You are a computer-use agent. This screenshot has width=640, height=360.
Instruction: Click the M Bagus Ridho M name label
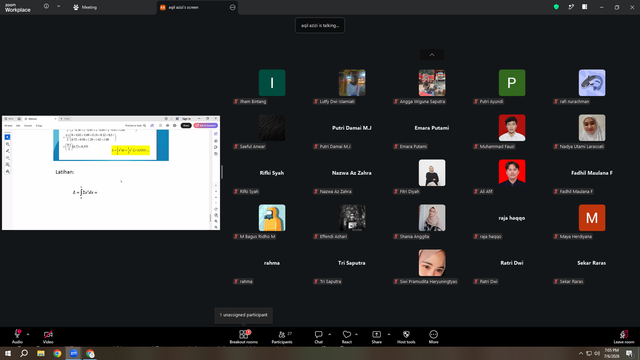254,236
